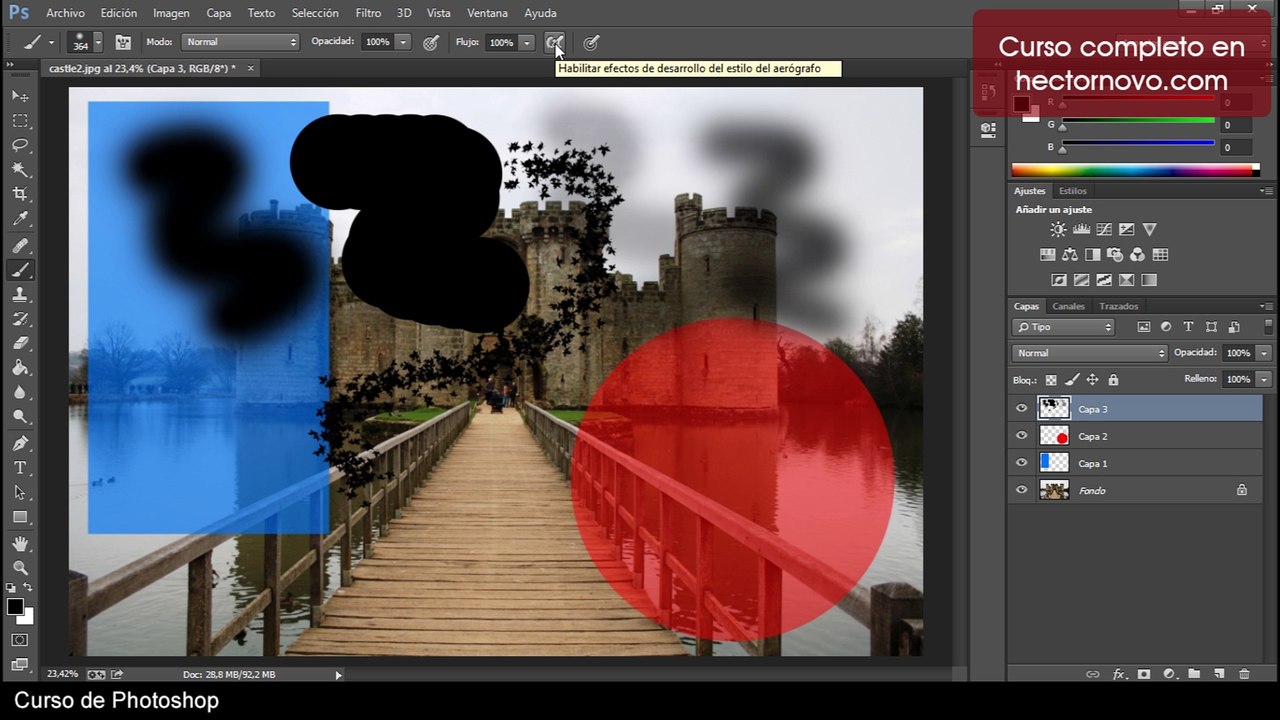This screenshot has width=1280, height=720.
Task: Select the Zoom tool
Action: 20,568
